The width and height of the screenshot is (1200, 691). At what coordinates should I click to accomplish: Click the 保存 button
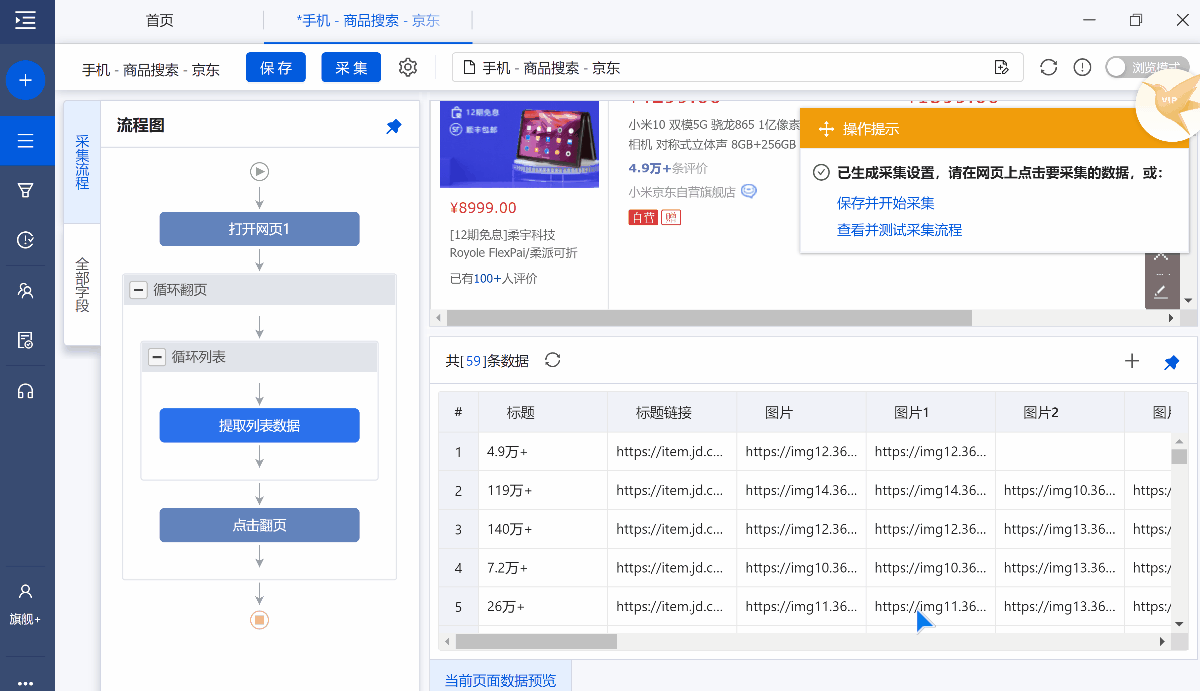[x=276, y=67]
